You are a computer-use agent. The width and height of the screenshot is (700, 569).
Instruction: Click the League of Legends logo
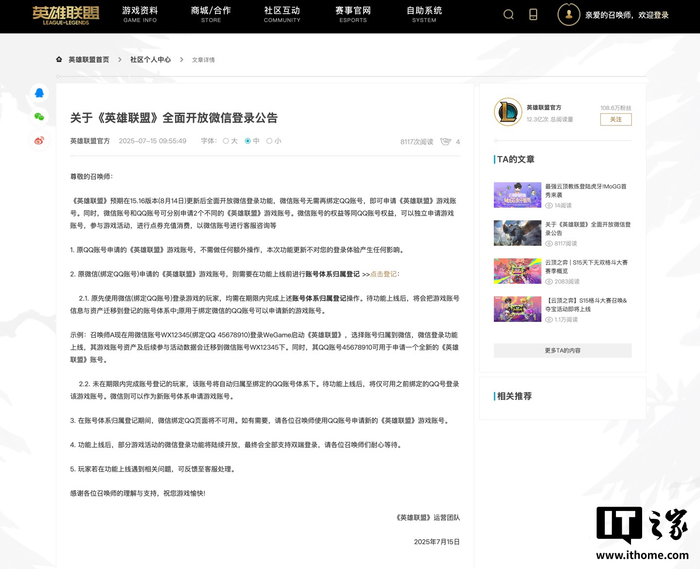tap(66, 16)
